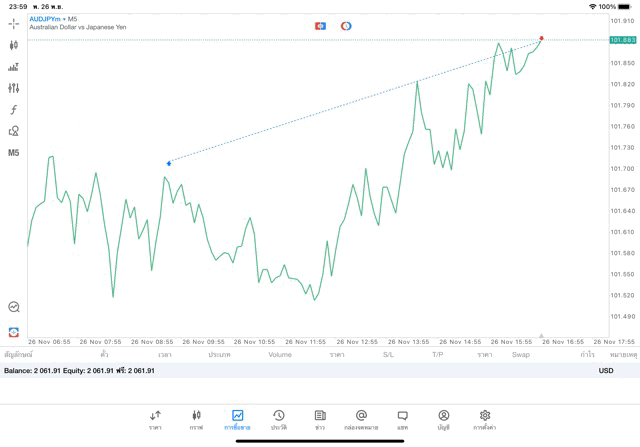The height and width of the screenshot is (447, 640).
Task: Sort positions by the Swap column header
Action: tap(521, 355)
